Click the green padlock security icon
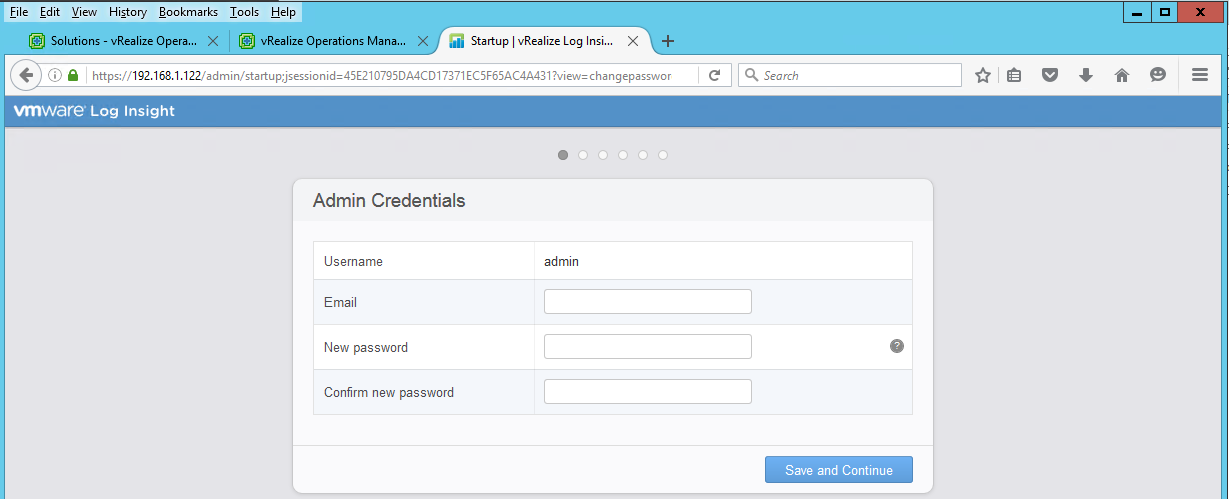Viewport: 1229px width, 499px height. (72, 75)
